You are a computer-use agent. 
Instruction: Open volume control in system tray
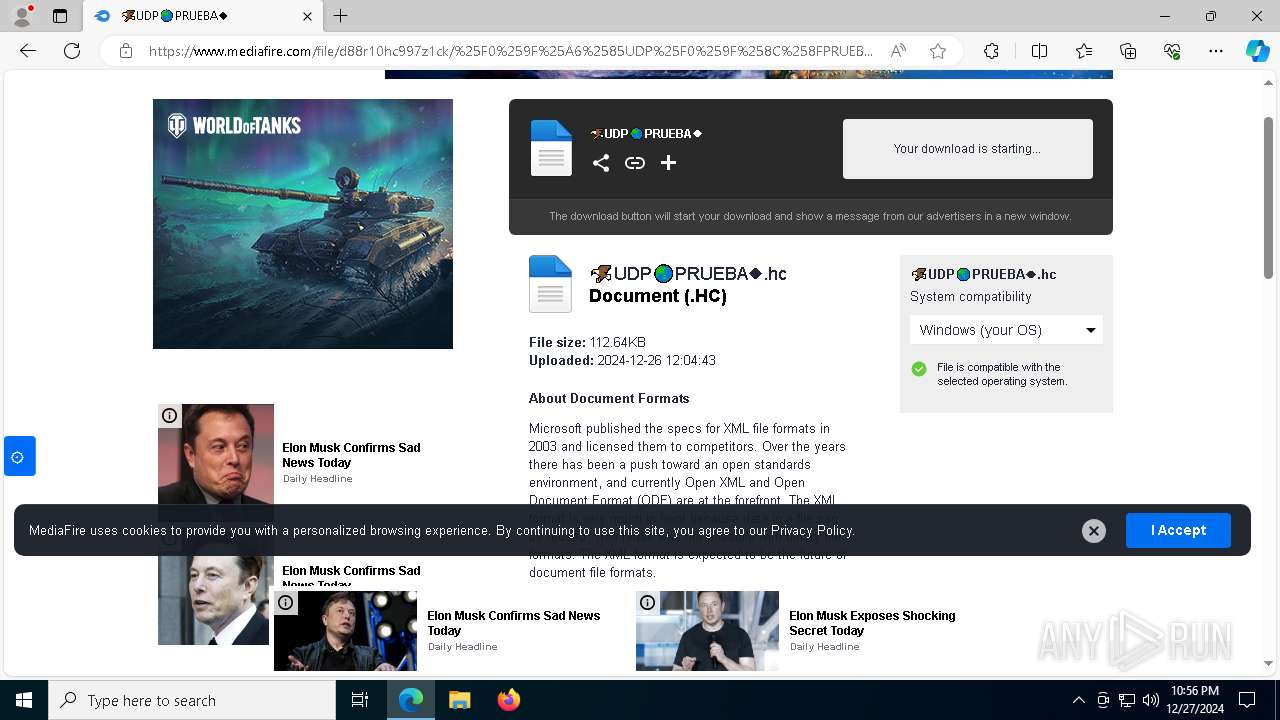(x=1151, y=700)
